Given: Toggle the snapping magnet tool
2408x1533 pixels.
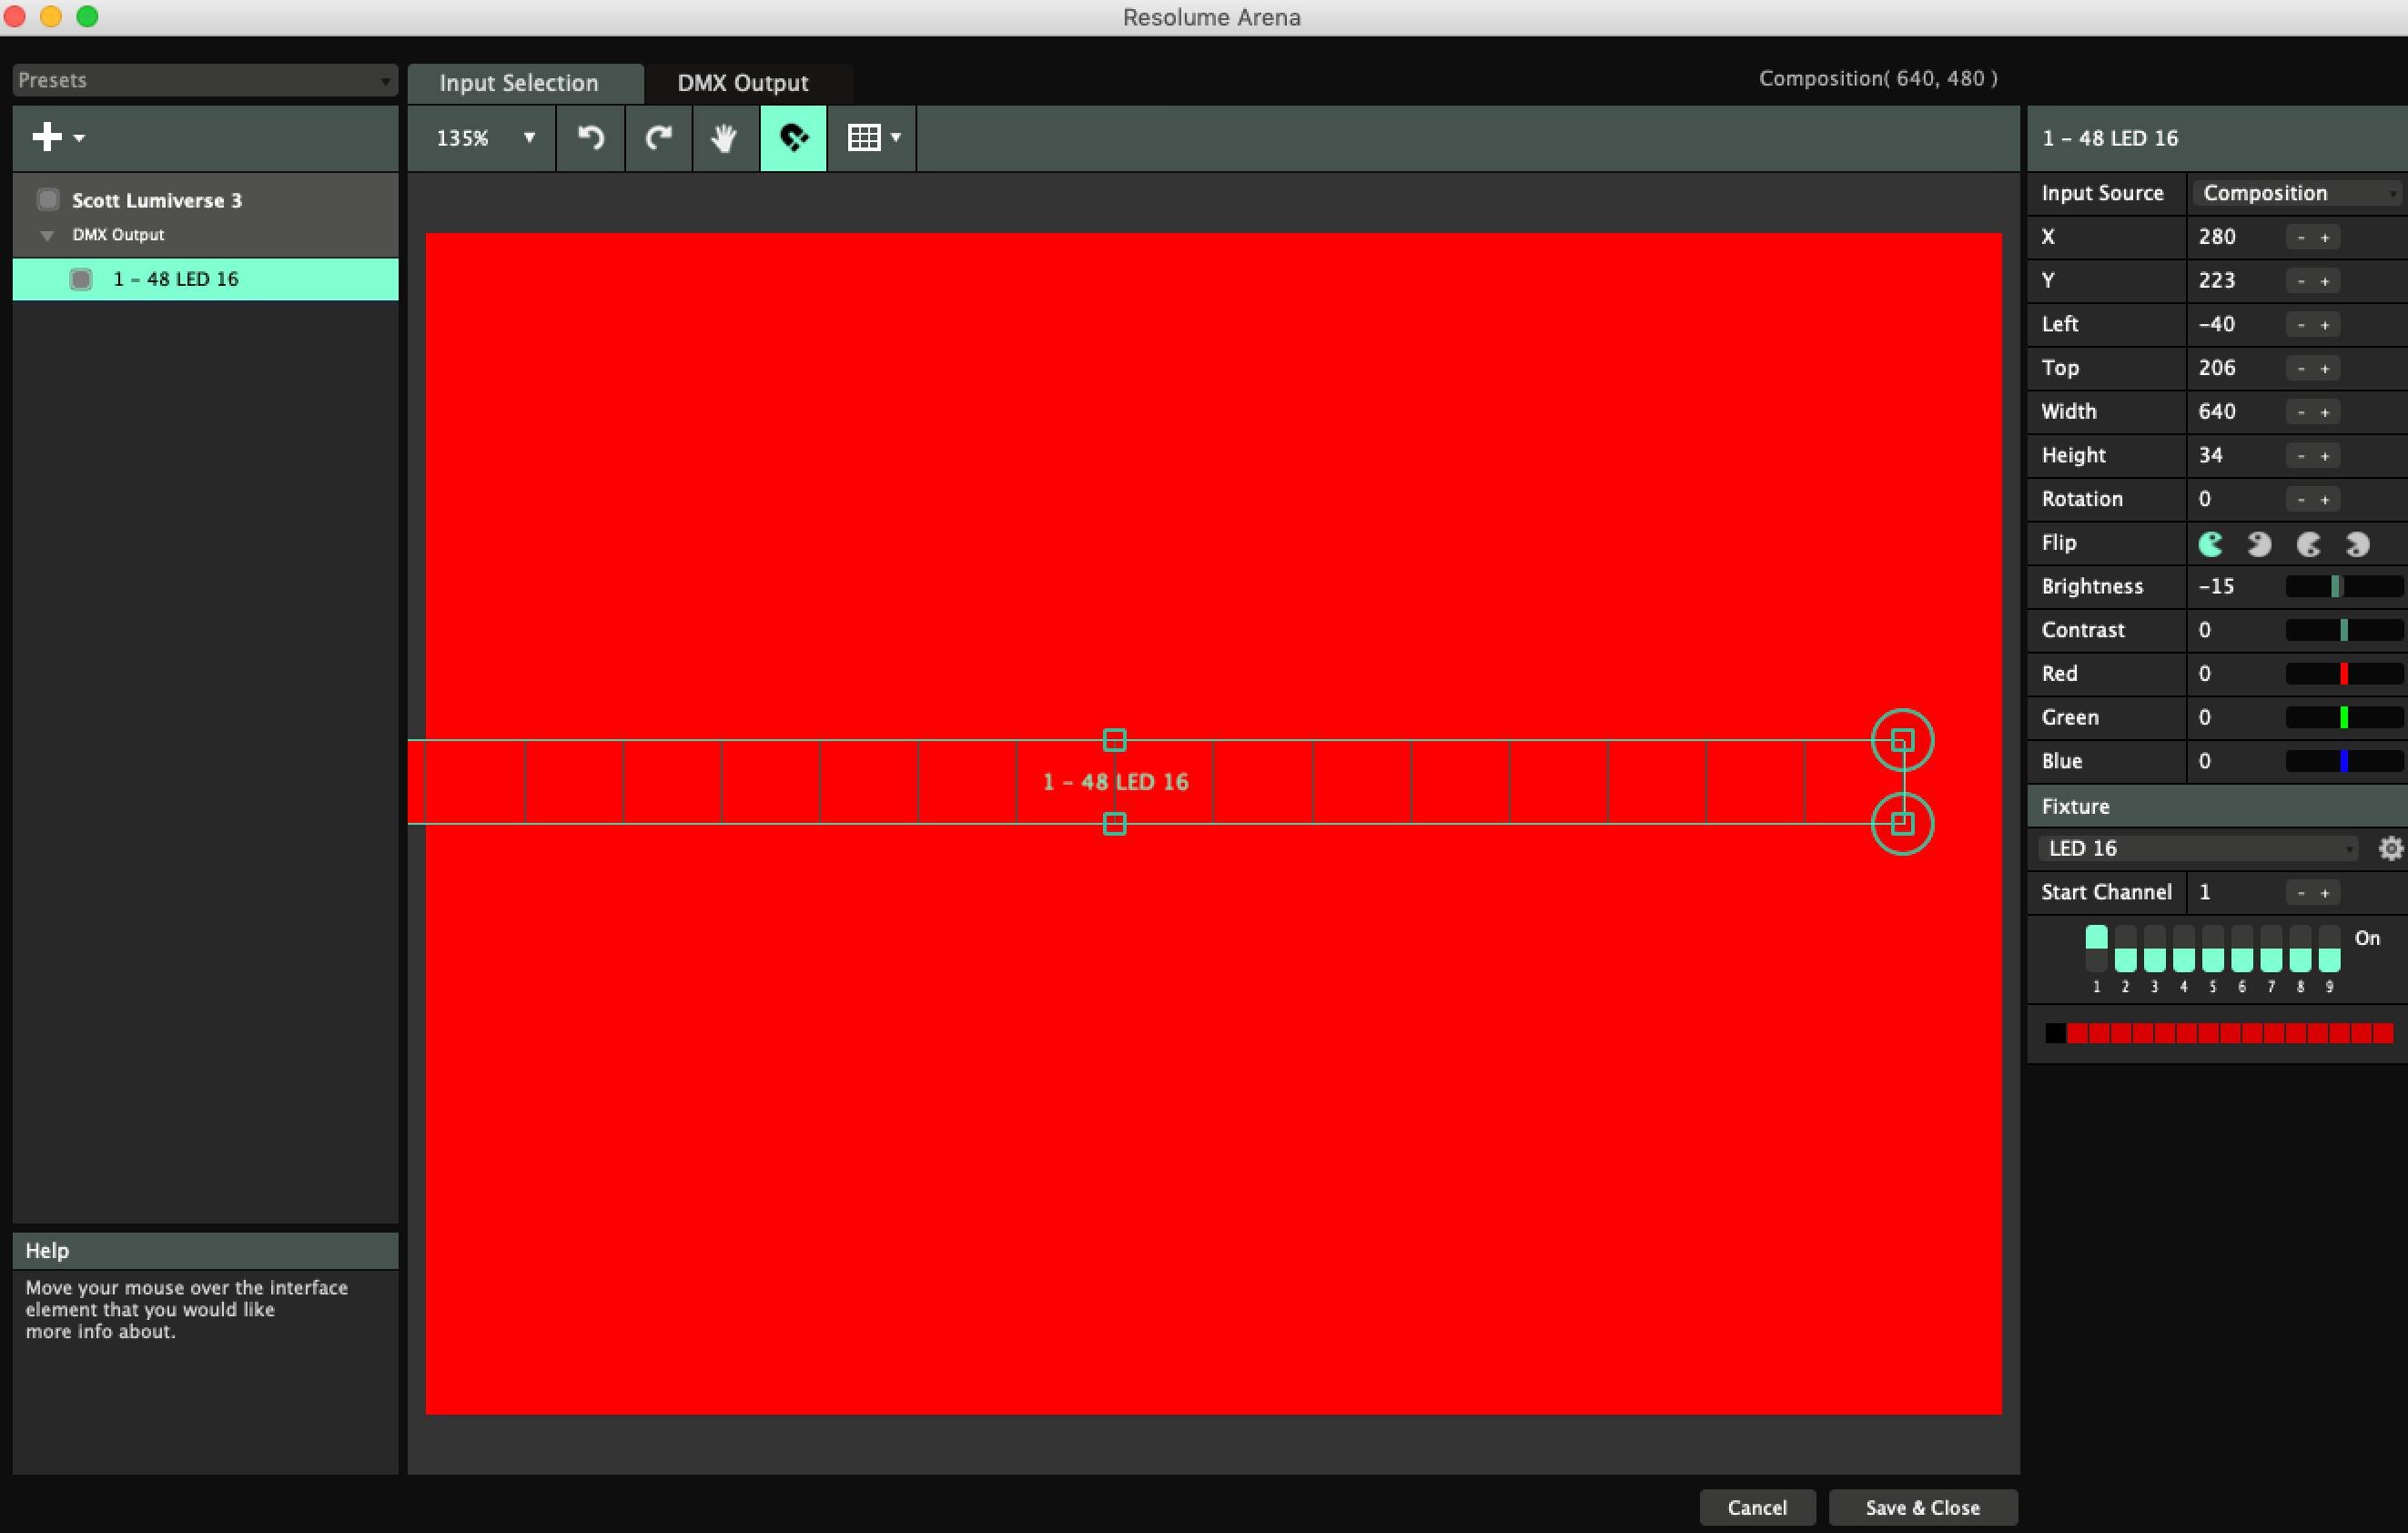Looking at the screenshot, I should pos(793,138).
